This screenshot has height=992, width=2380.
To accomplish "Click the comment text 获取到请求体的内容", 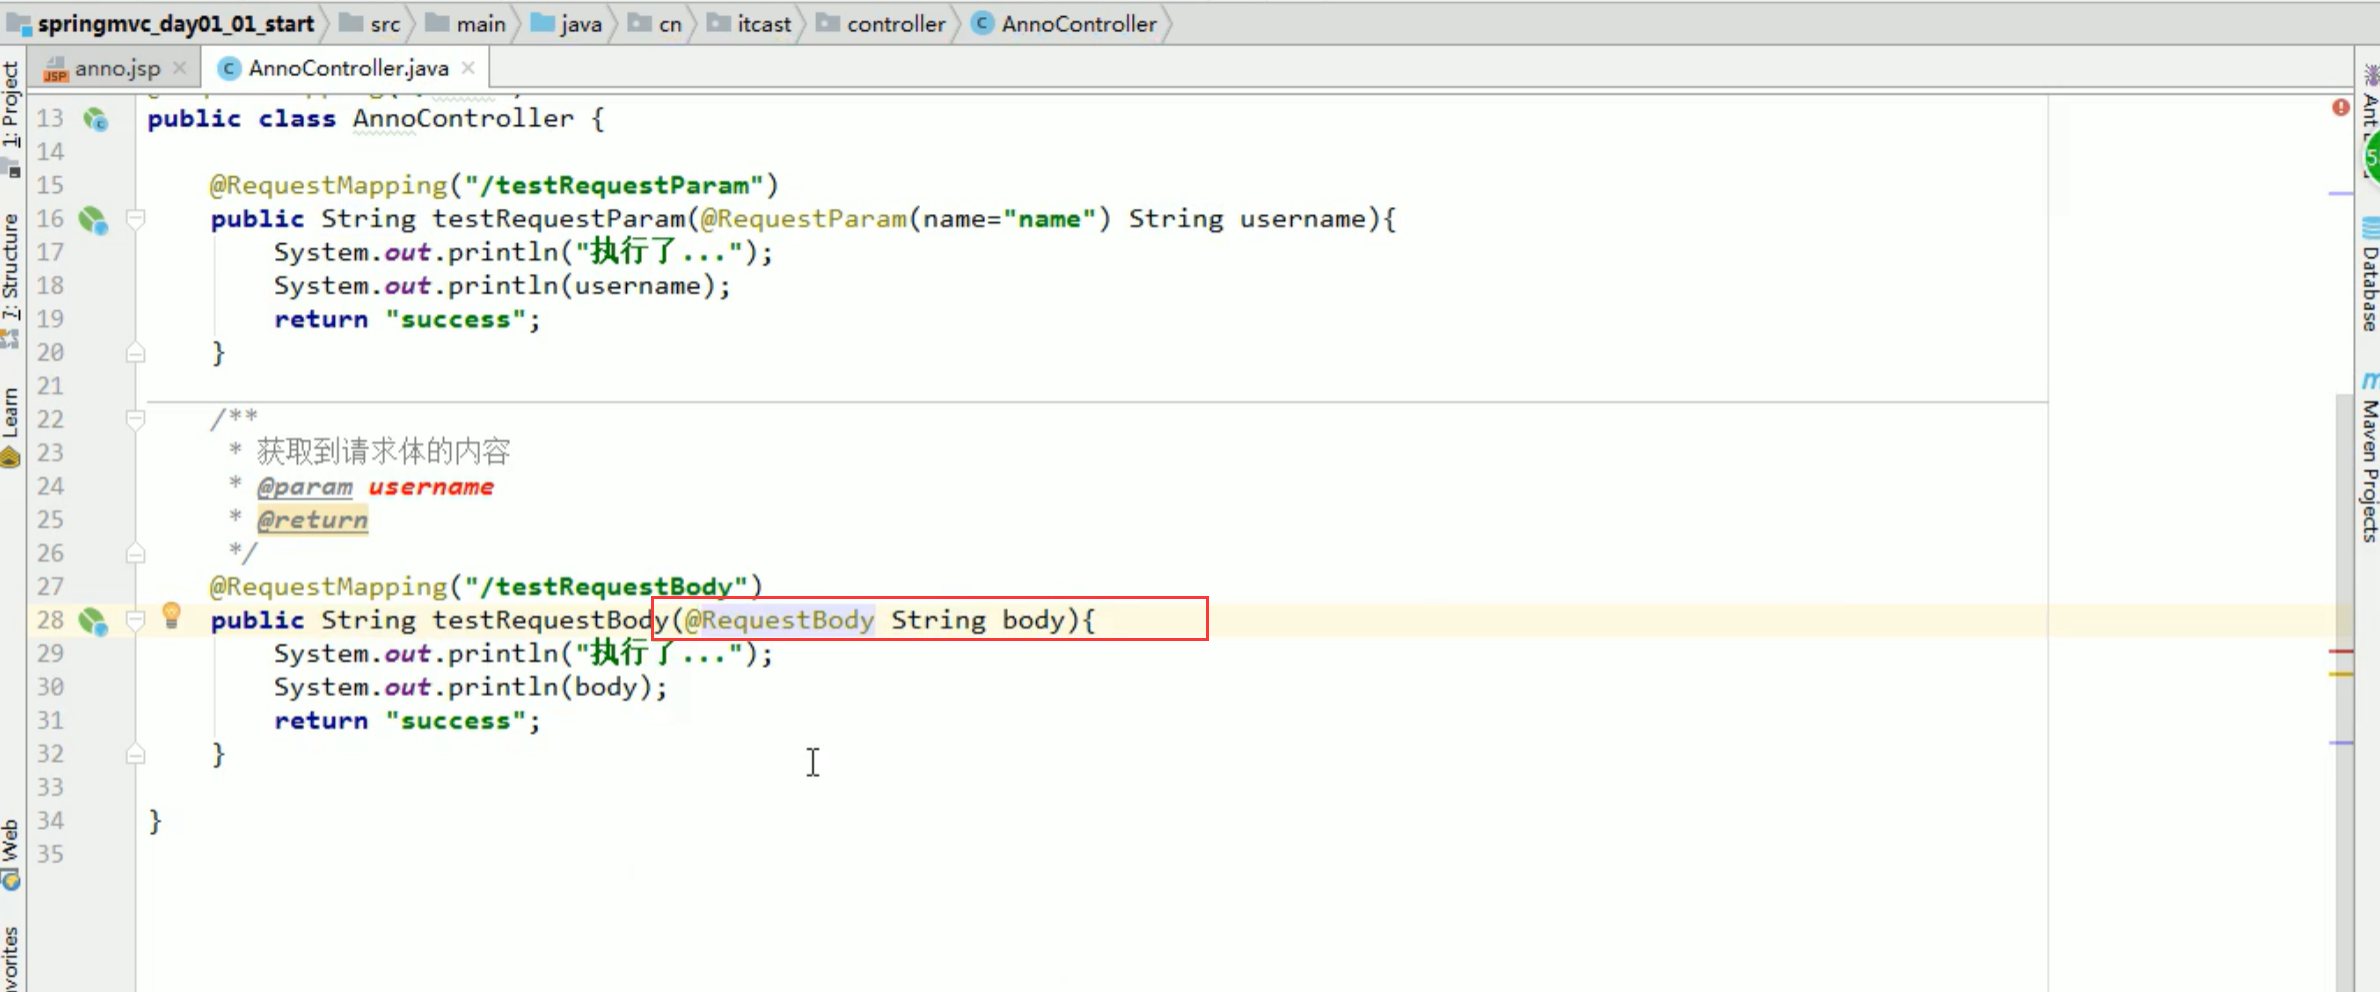I will 384,452.
